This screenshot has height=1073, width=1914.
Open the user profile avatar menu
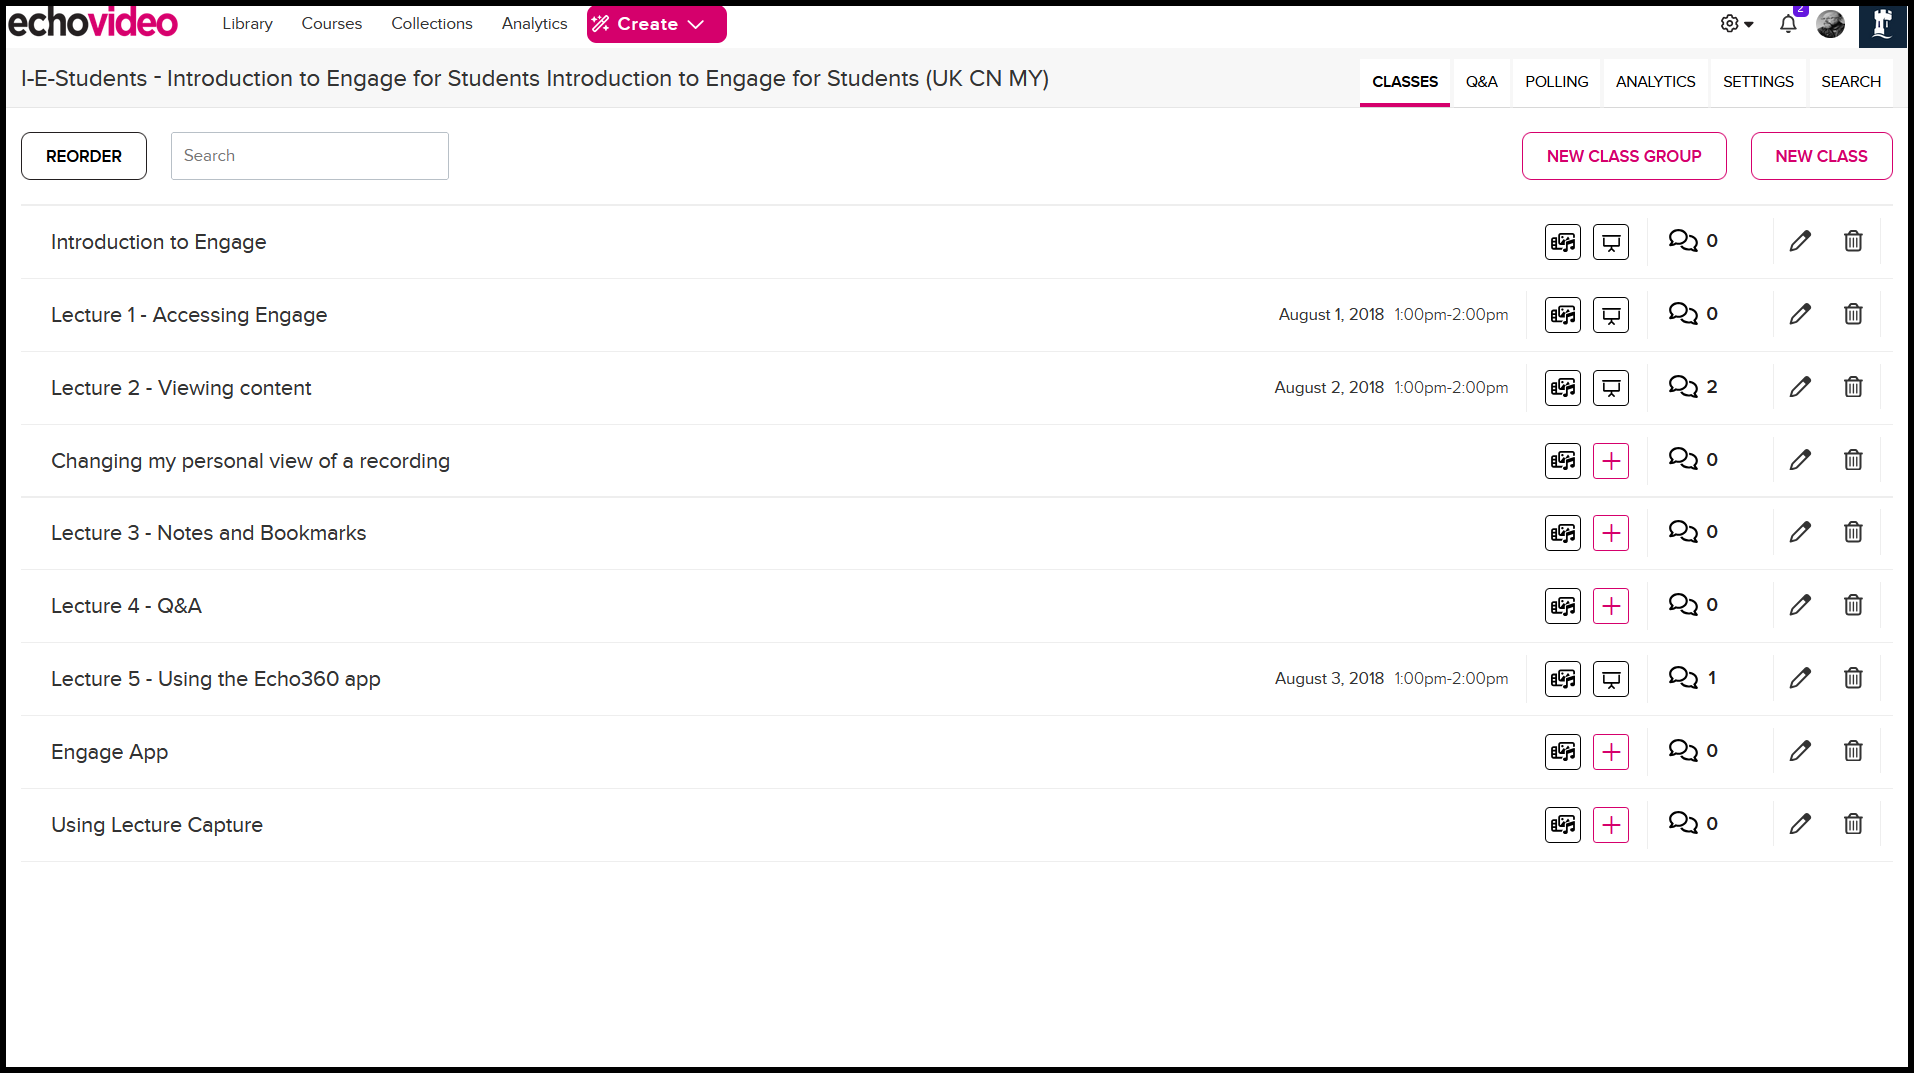click(1831, 24)
